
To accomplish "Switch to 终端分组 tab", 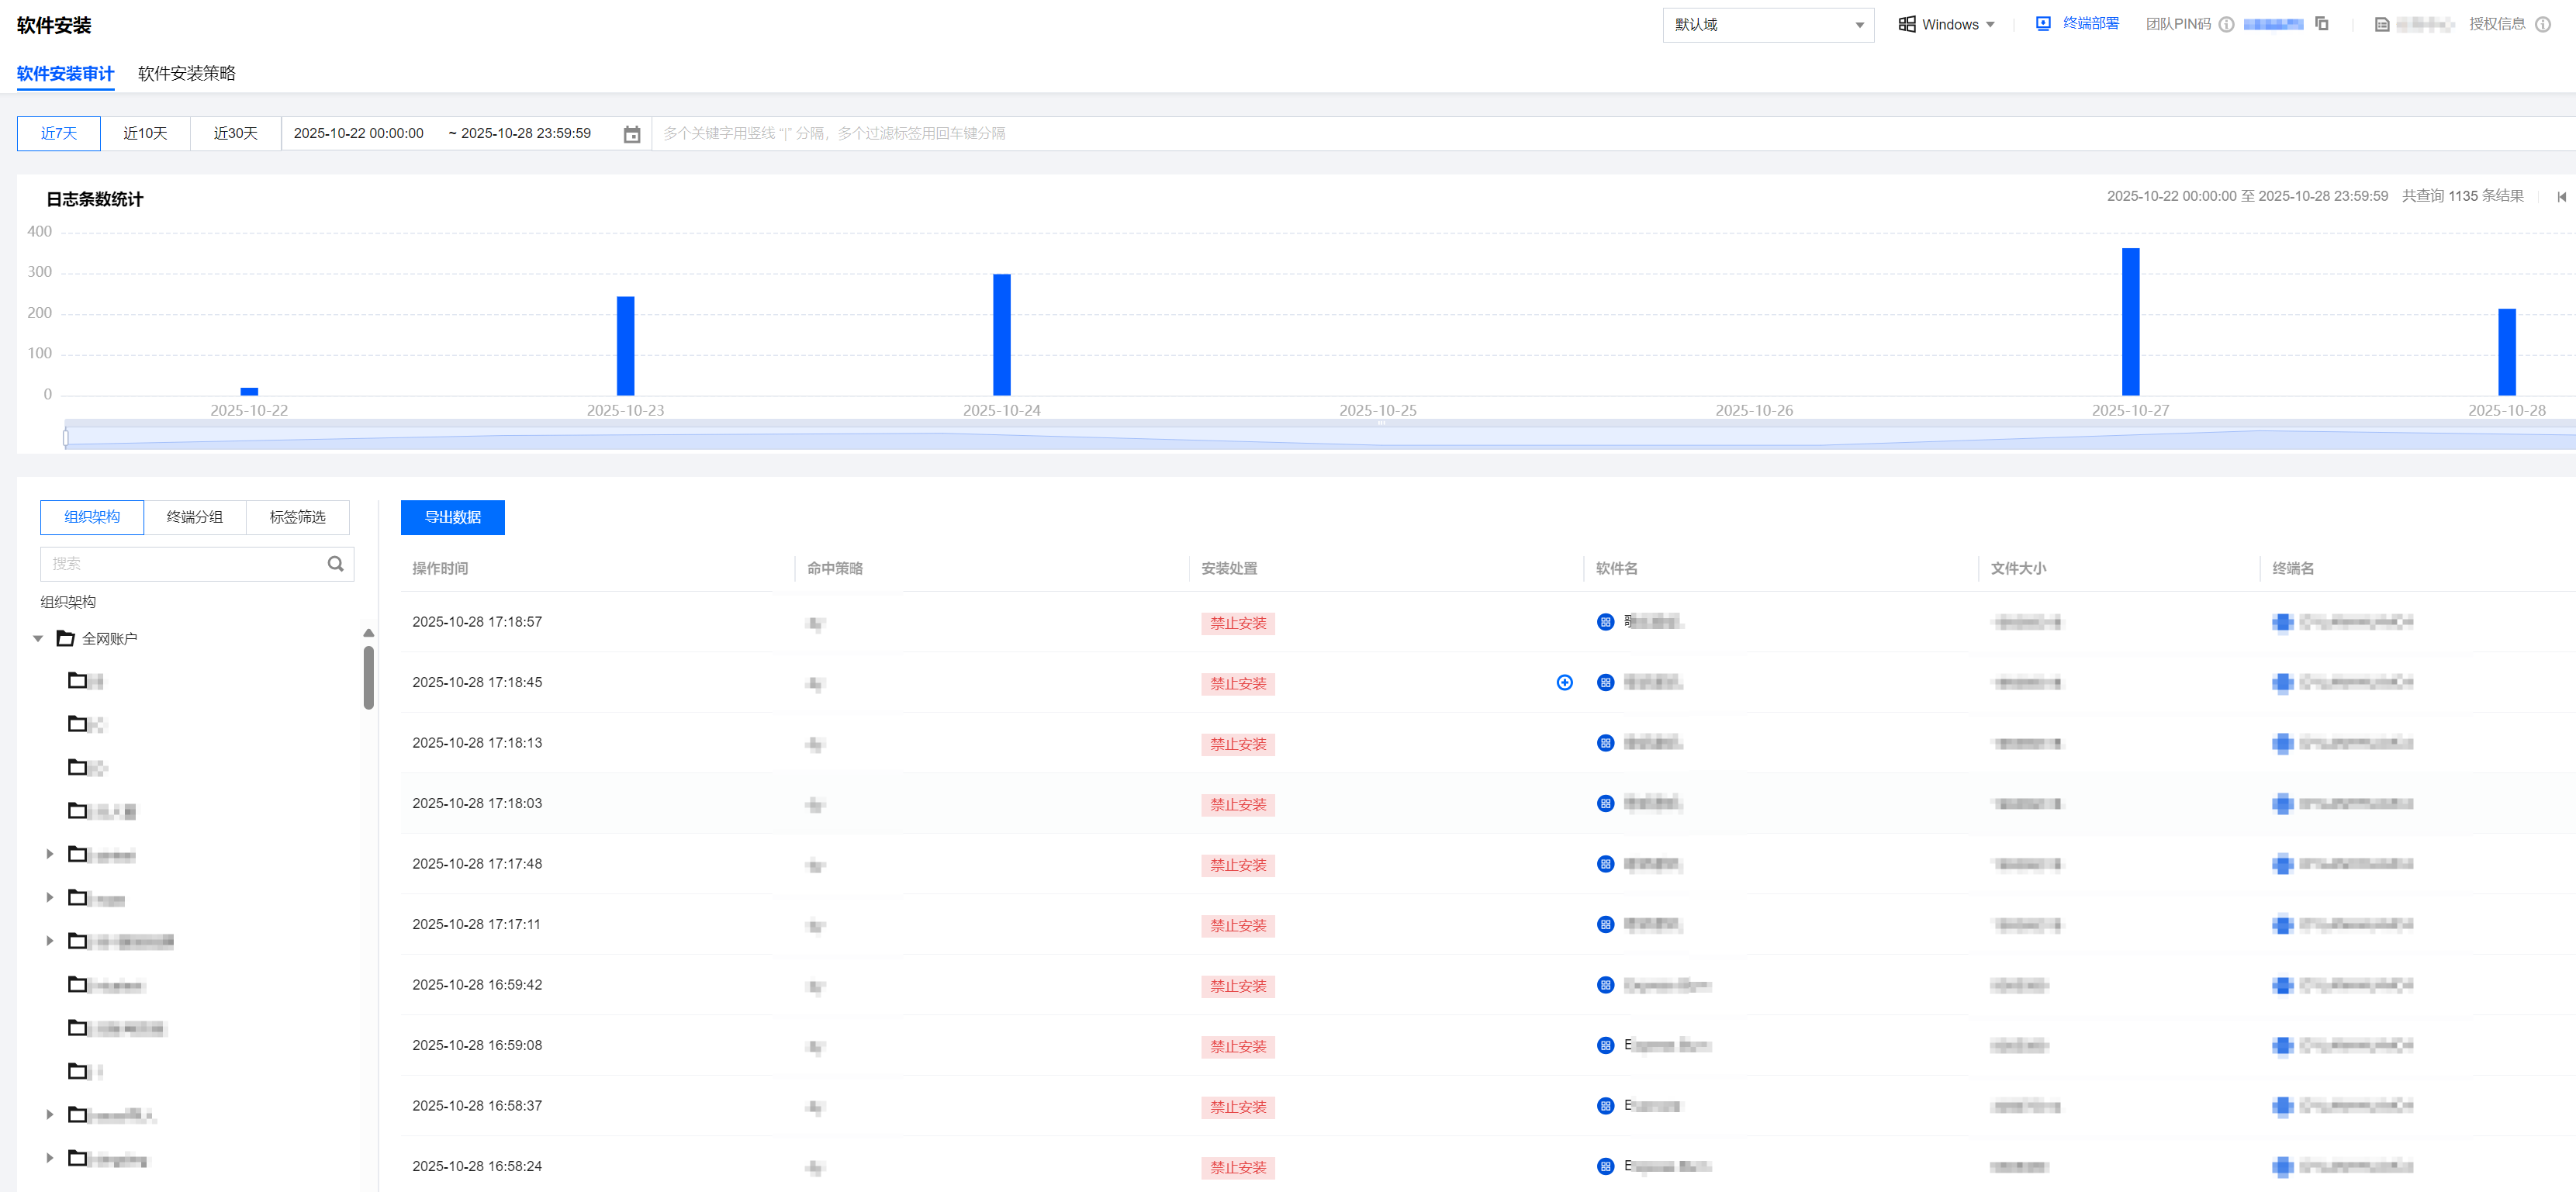I will pyautogui.click(x=194, y=517).
